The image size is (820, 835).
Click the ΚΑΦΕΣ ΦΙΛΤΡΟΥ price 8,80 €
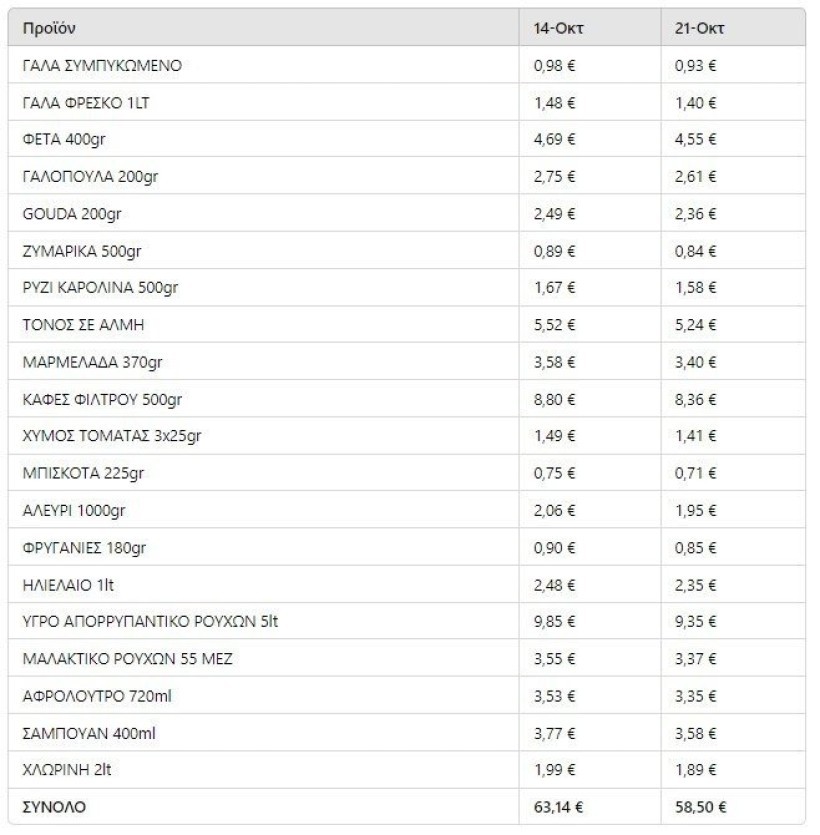click(555, 400)
